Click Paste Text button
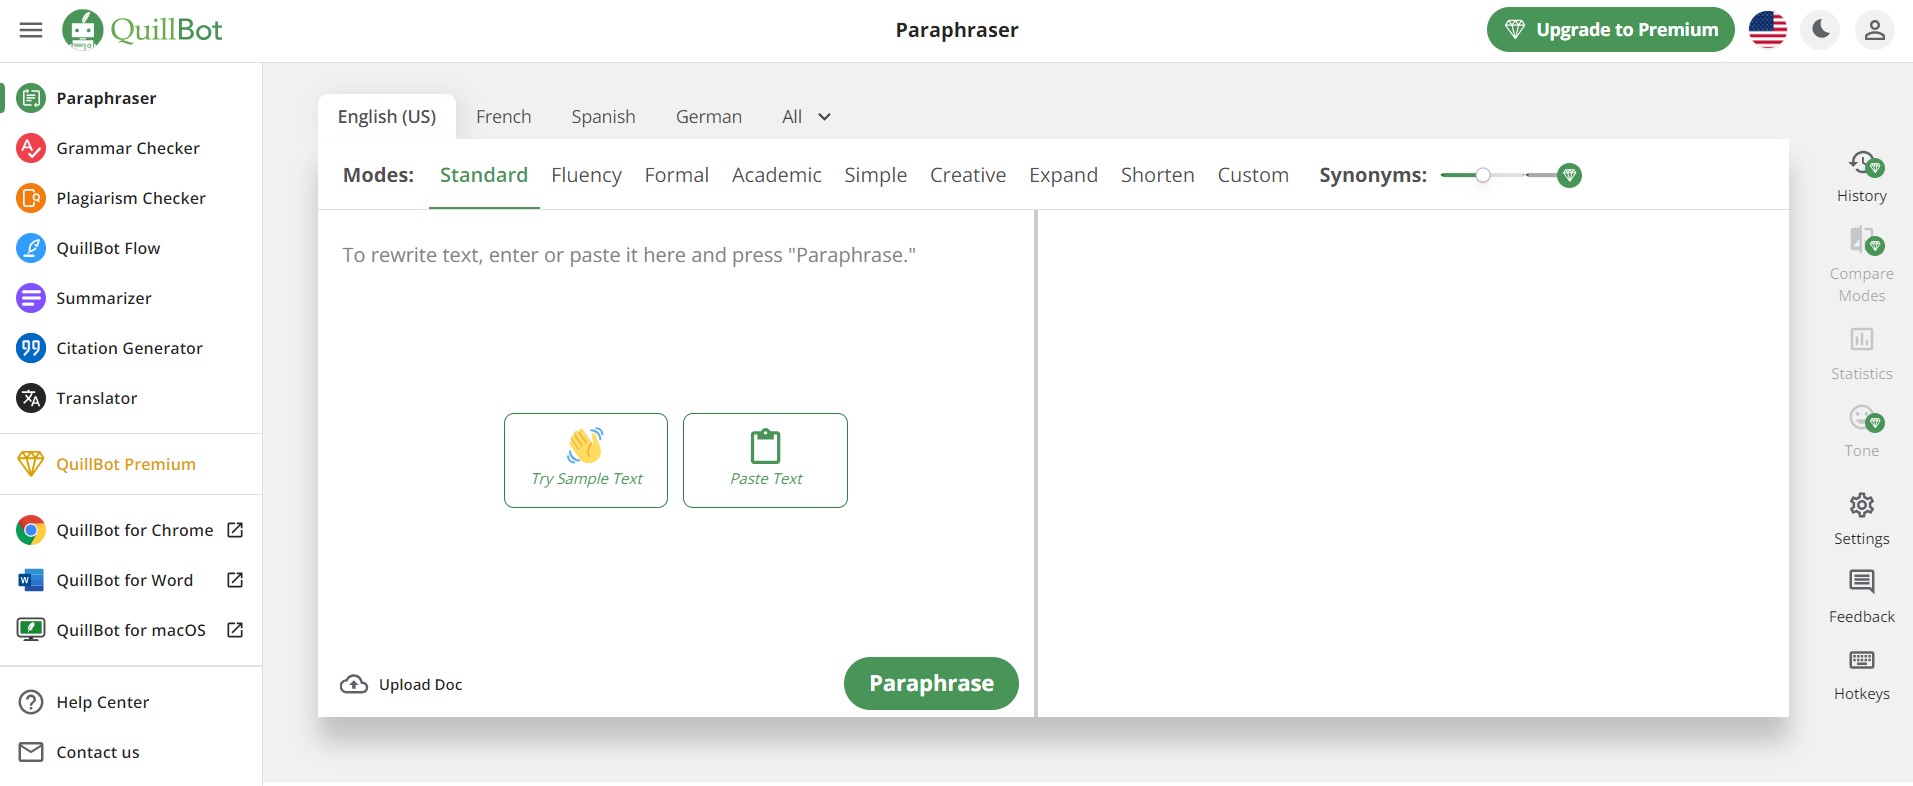The height and width of the screenshot is (786, 1913). [765, 460]
